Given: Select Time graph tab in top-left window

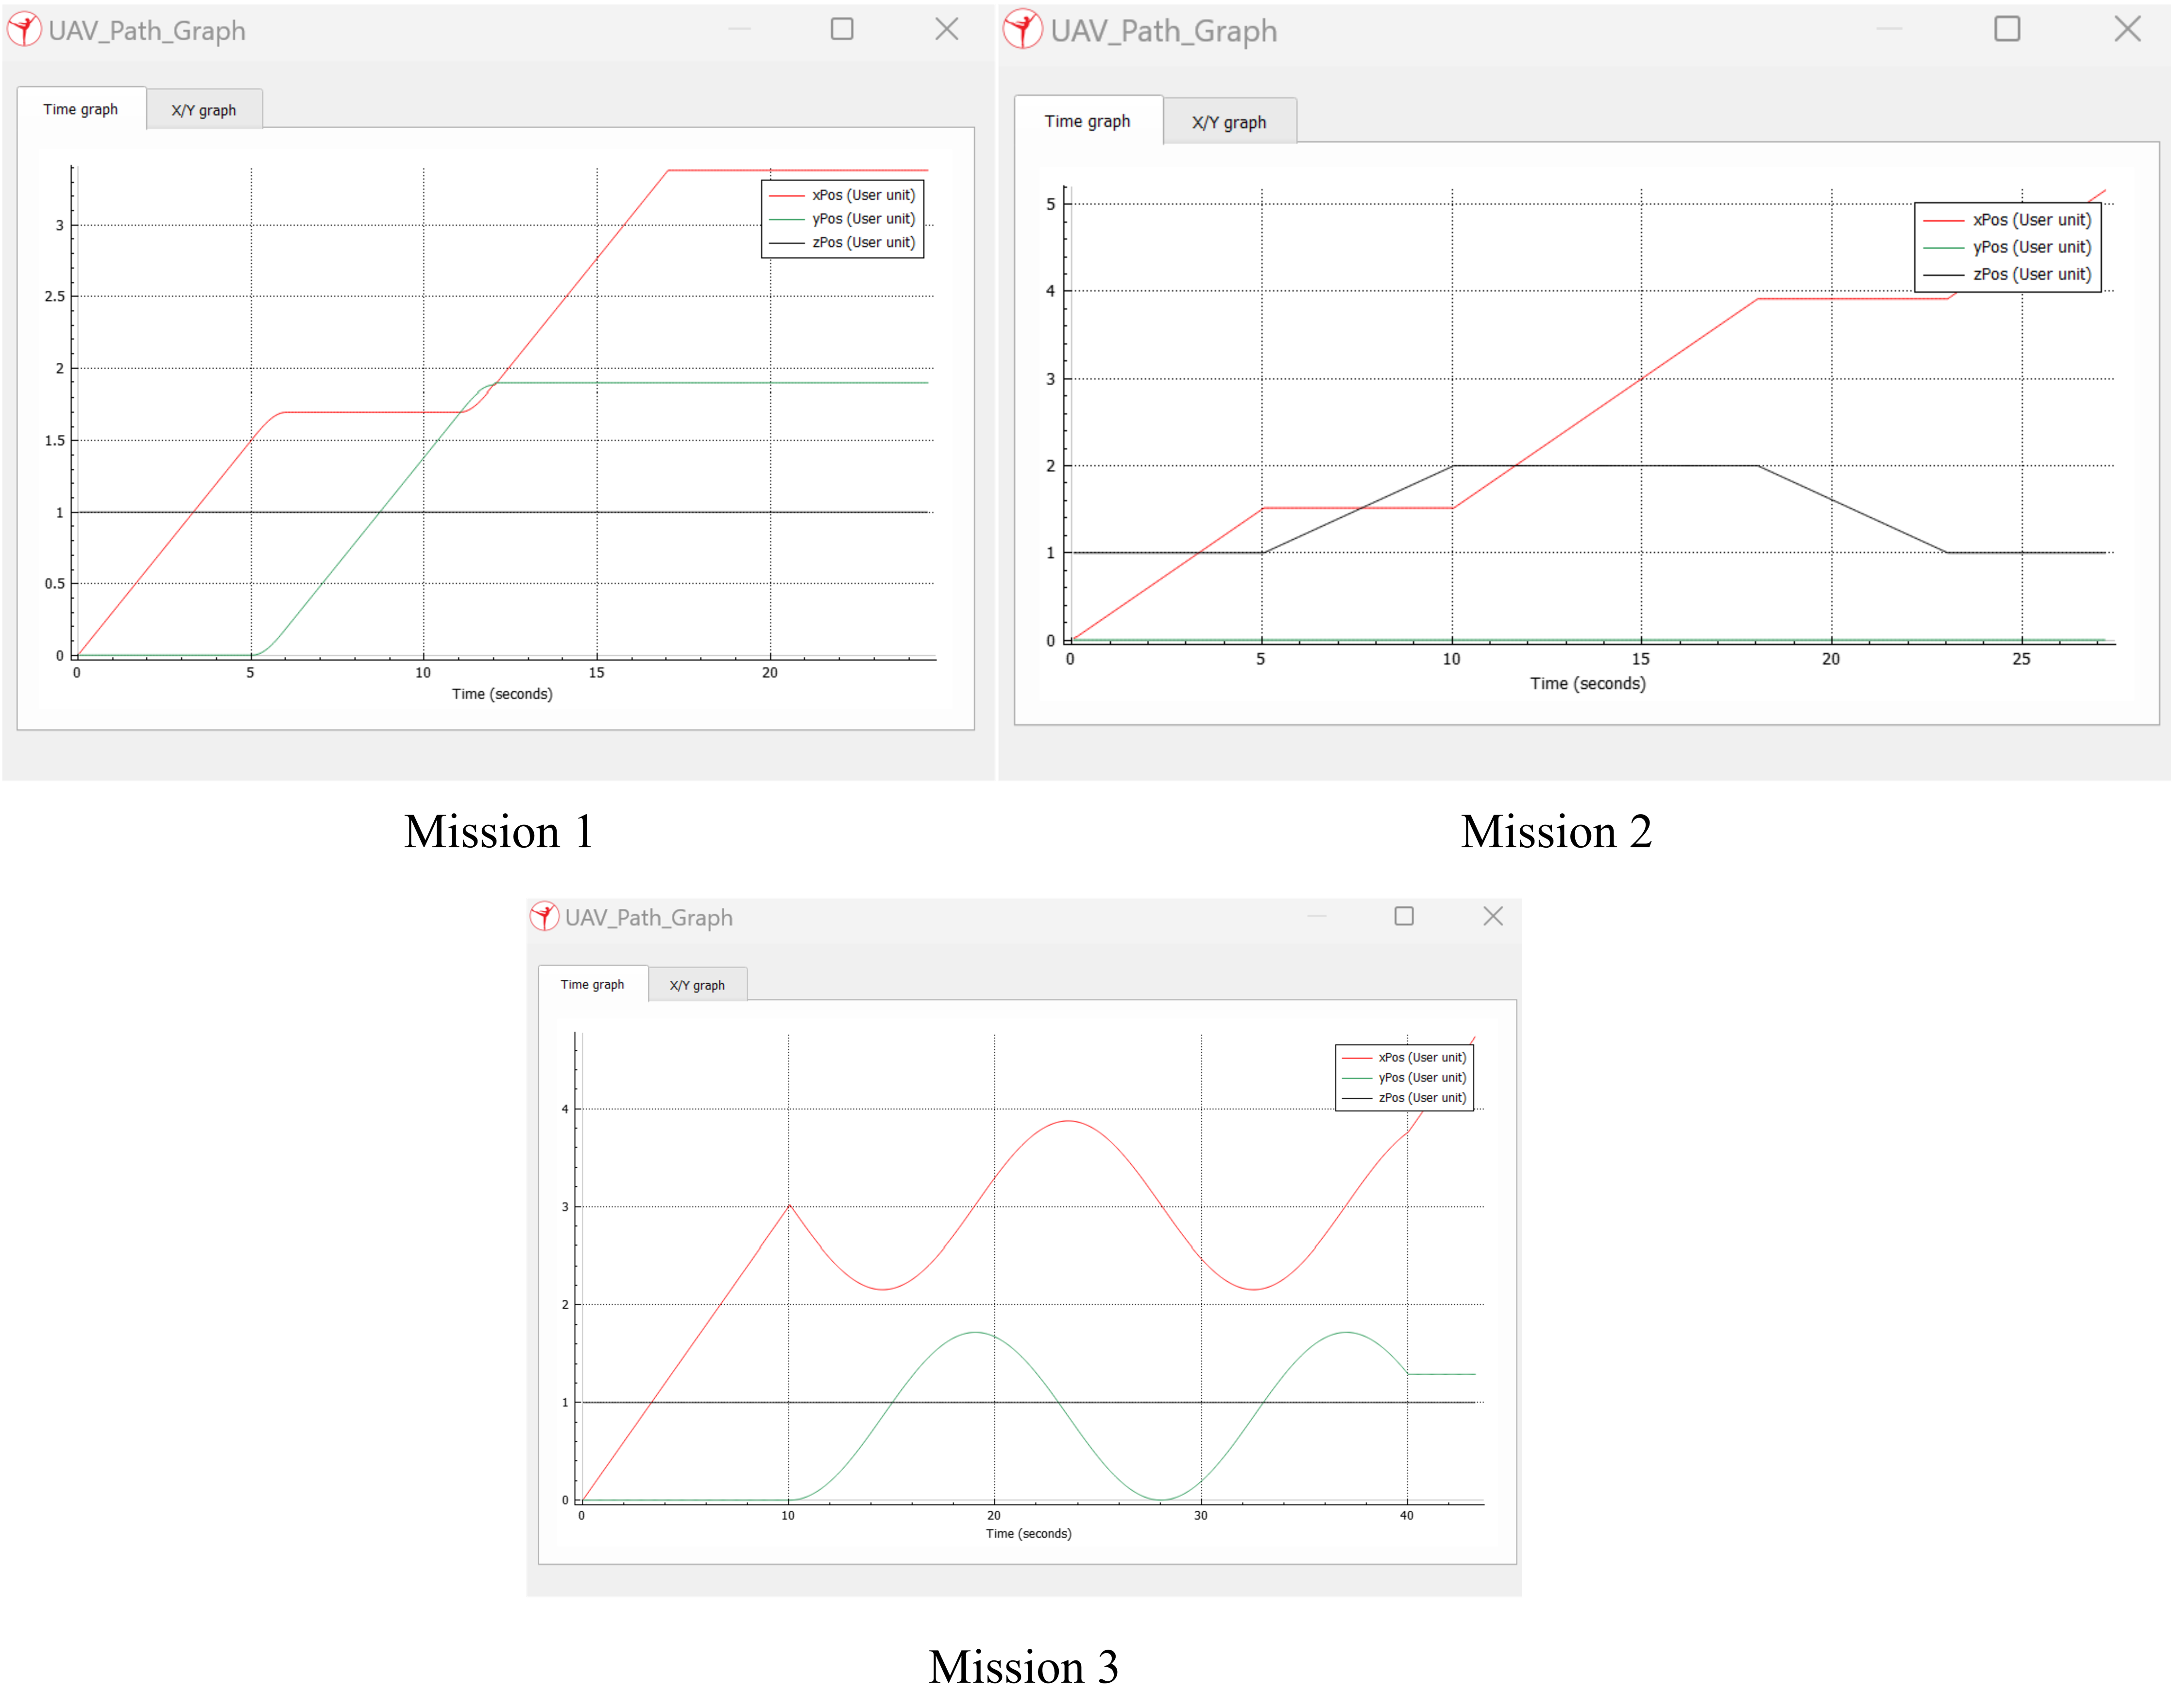Looking at the screenshot, I should coord(80,109).
